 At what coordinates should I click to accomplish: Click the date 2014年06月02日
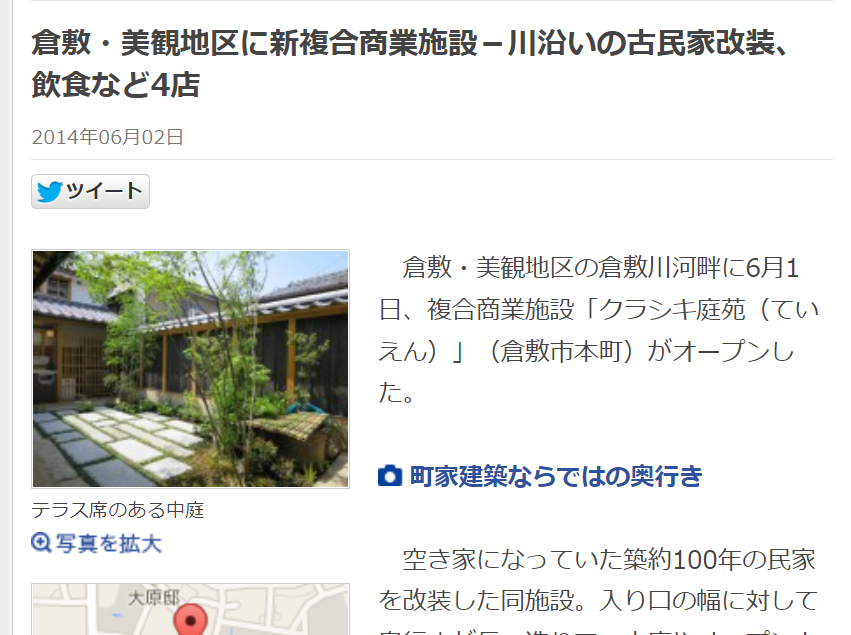pos(107,137)
